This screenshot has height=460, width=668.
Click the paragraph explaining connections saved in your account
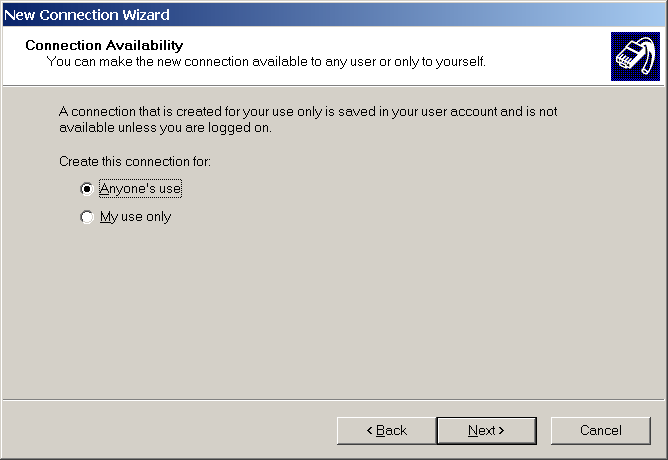(x=308, y=112)
